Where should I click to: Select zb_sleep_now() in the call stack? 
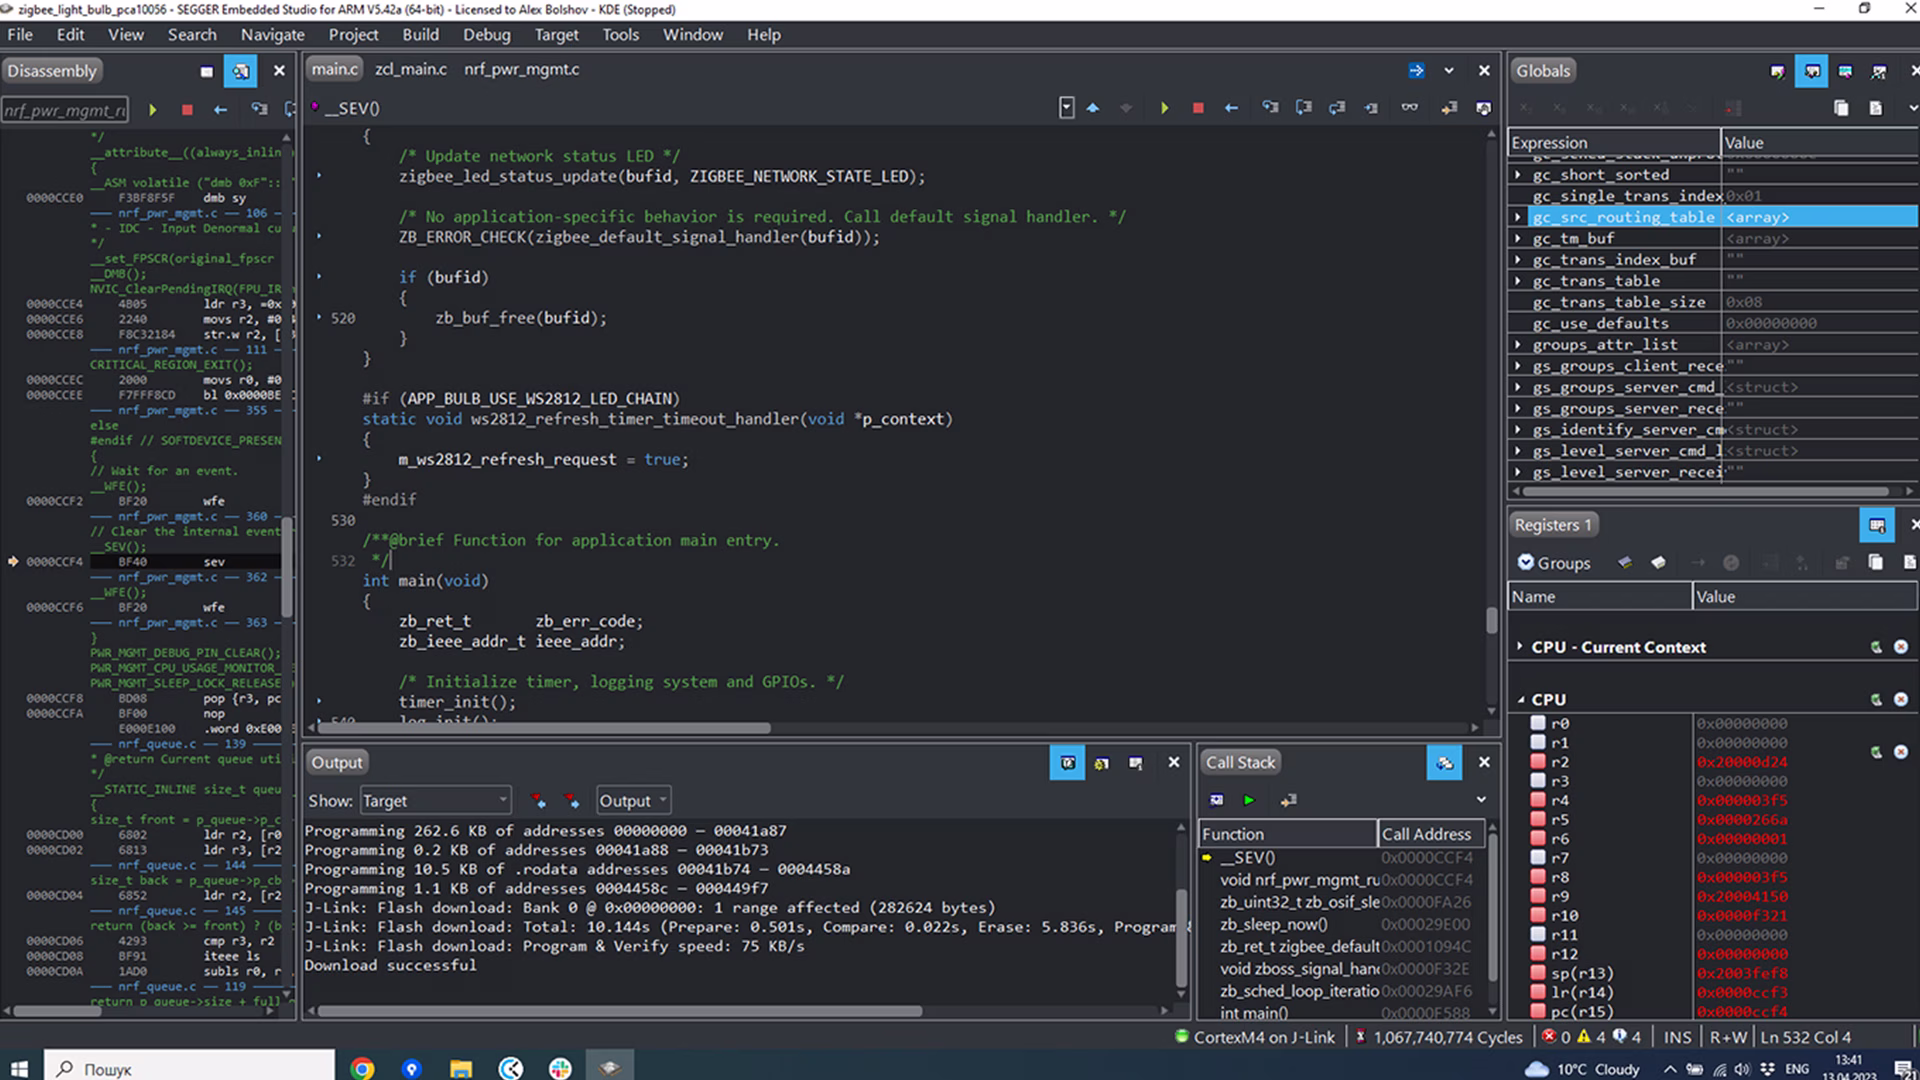1273,924
